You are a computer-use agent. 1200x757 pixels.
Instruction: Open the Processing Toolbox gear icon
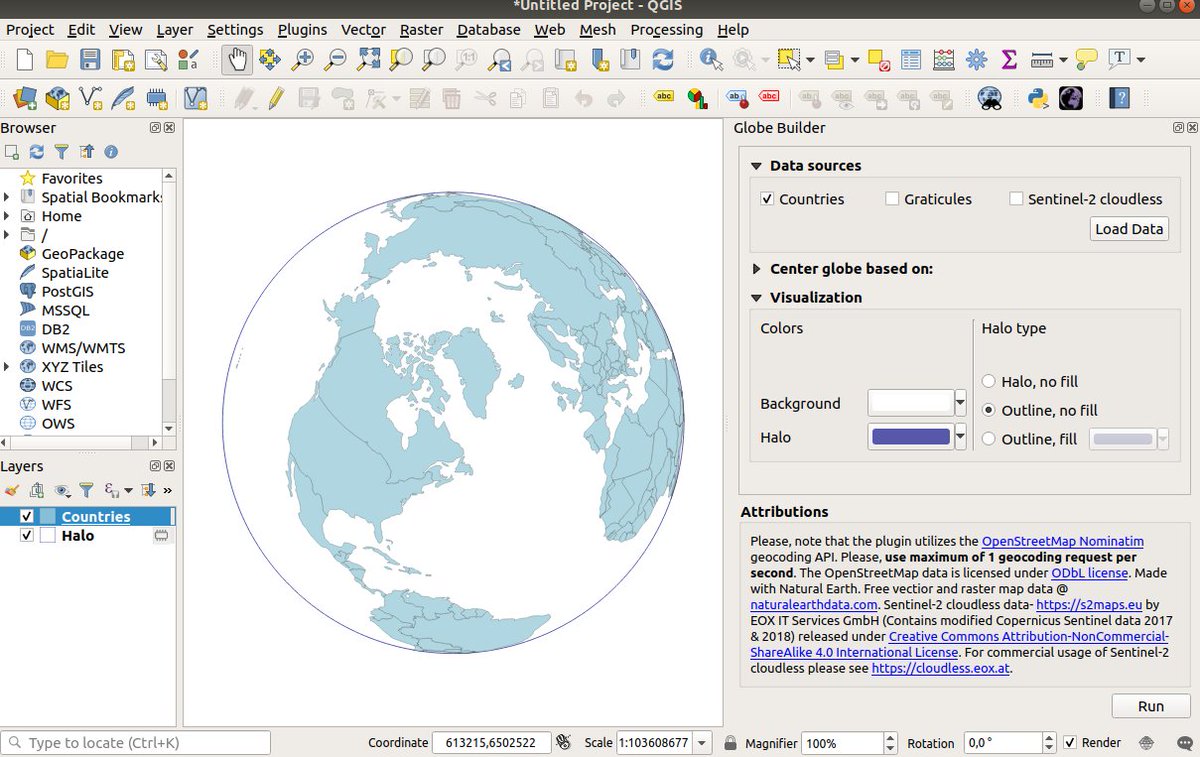(977, 60)
